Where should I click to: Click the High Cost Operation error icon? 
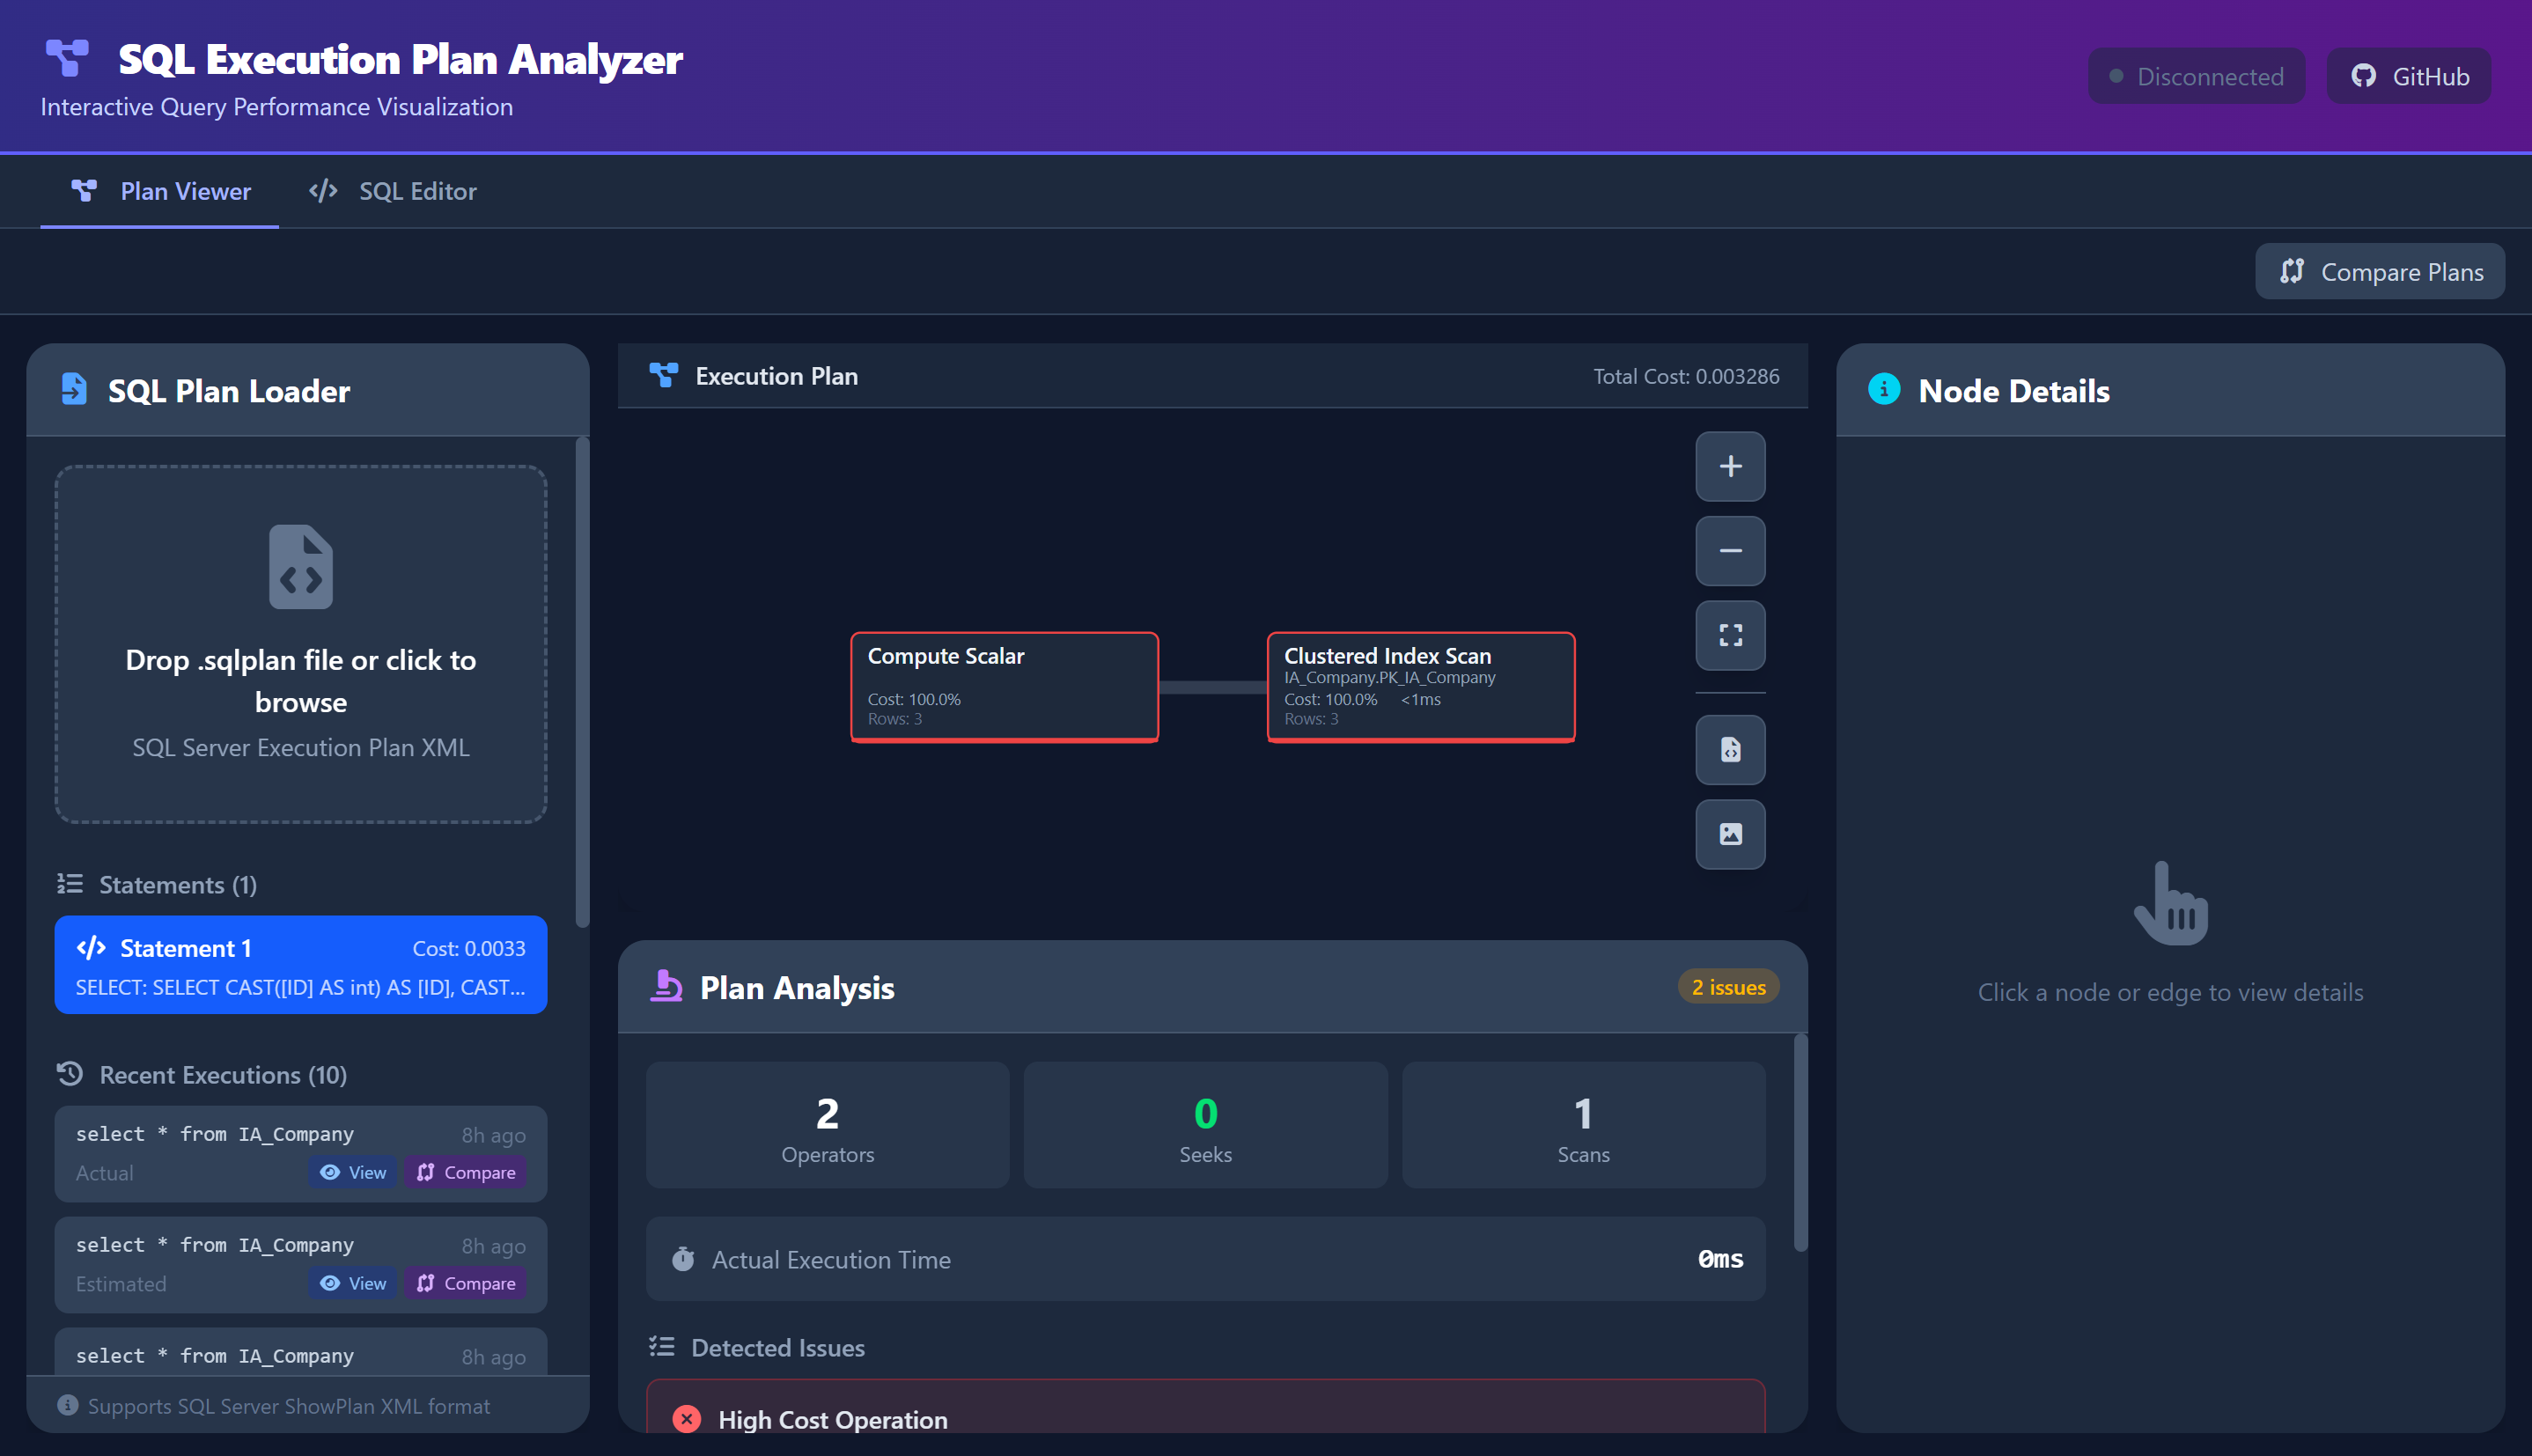(687, 1419)
